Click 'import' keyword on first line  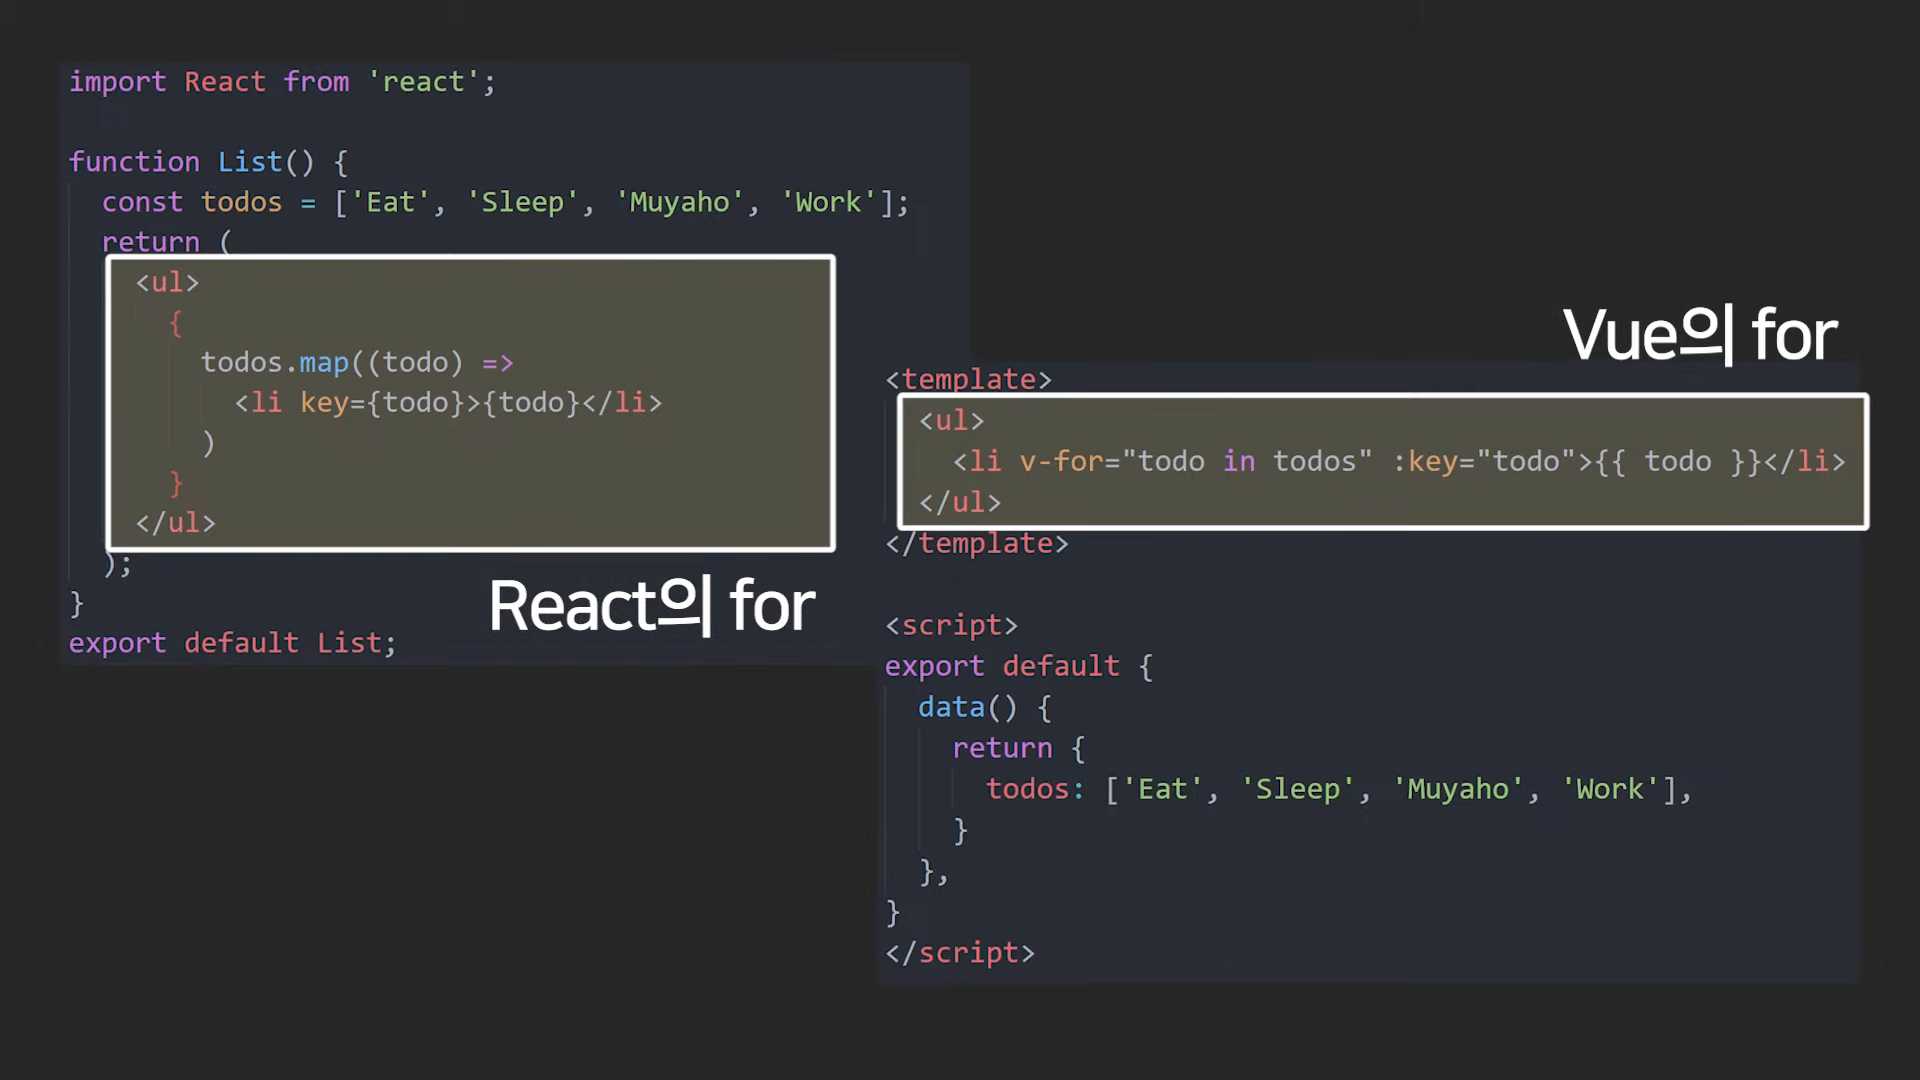click(117, 82)
